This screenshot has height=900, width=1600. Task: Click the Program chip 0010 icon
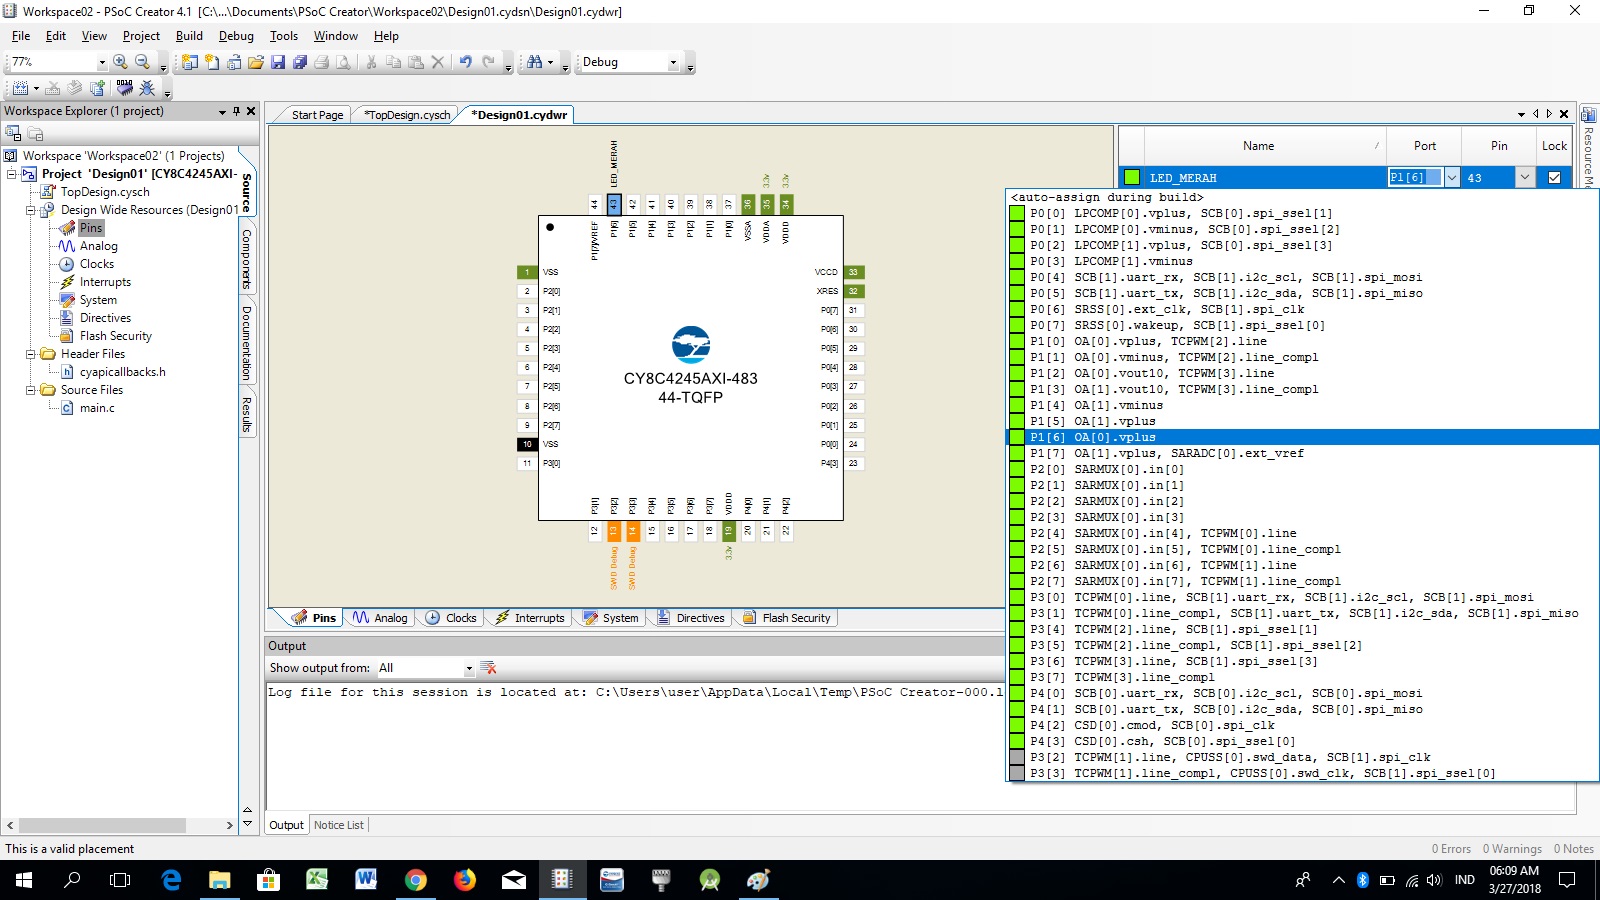point(124,88)
